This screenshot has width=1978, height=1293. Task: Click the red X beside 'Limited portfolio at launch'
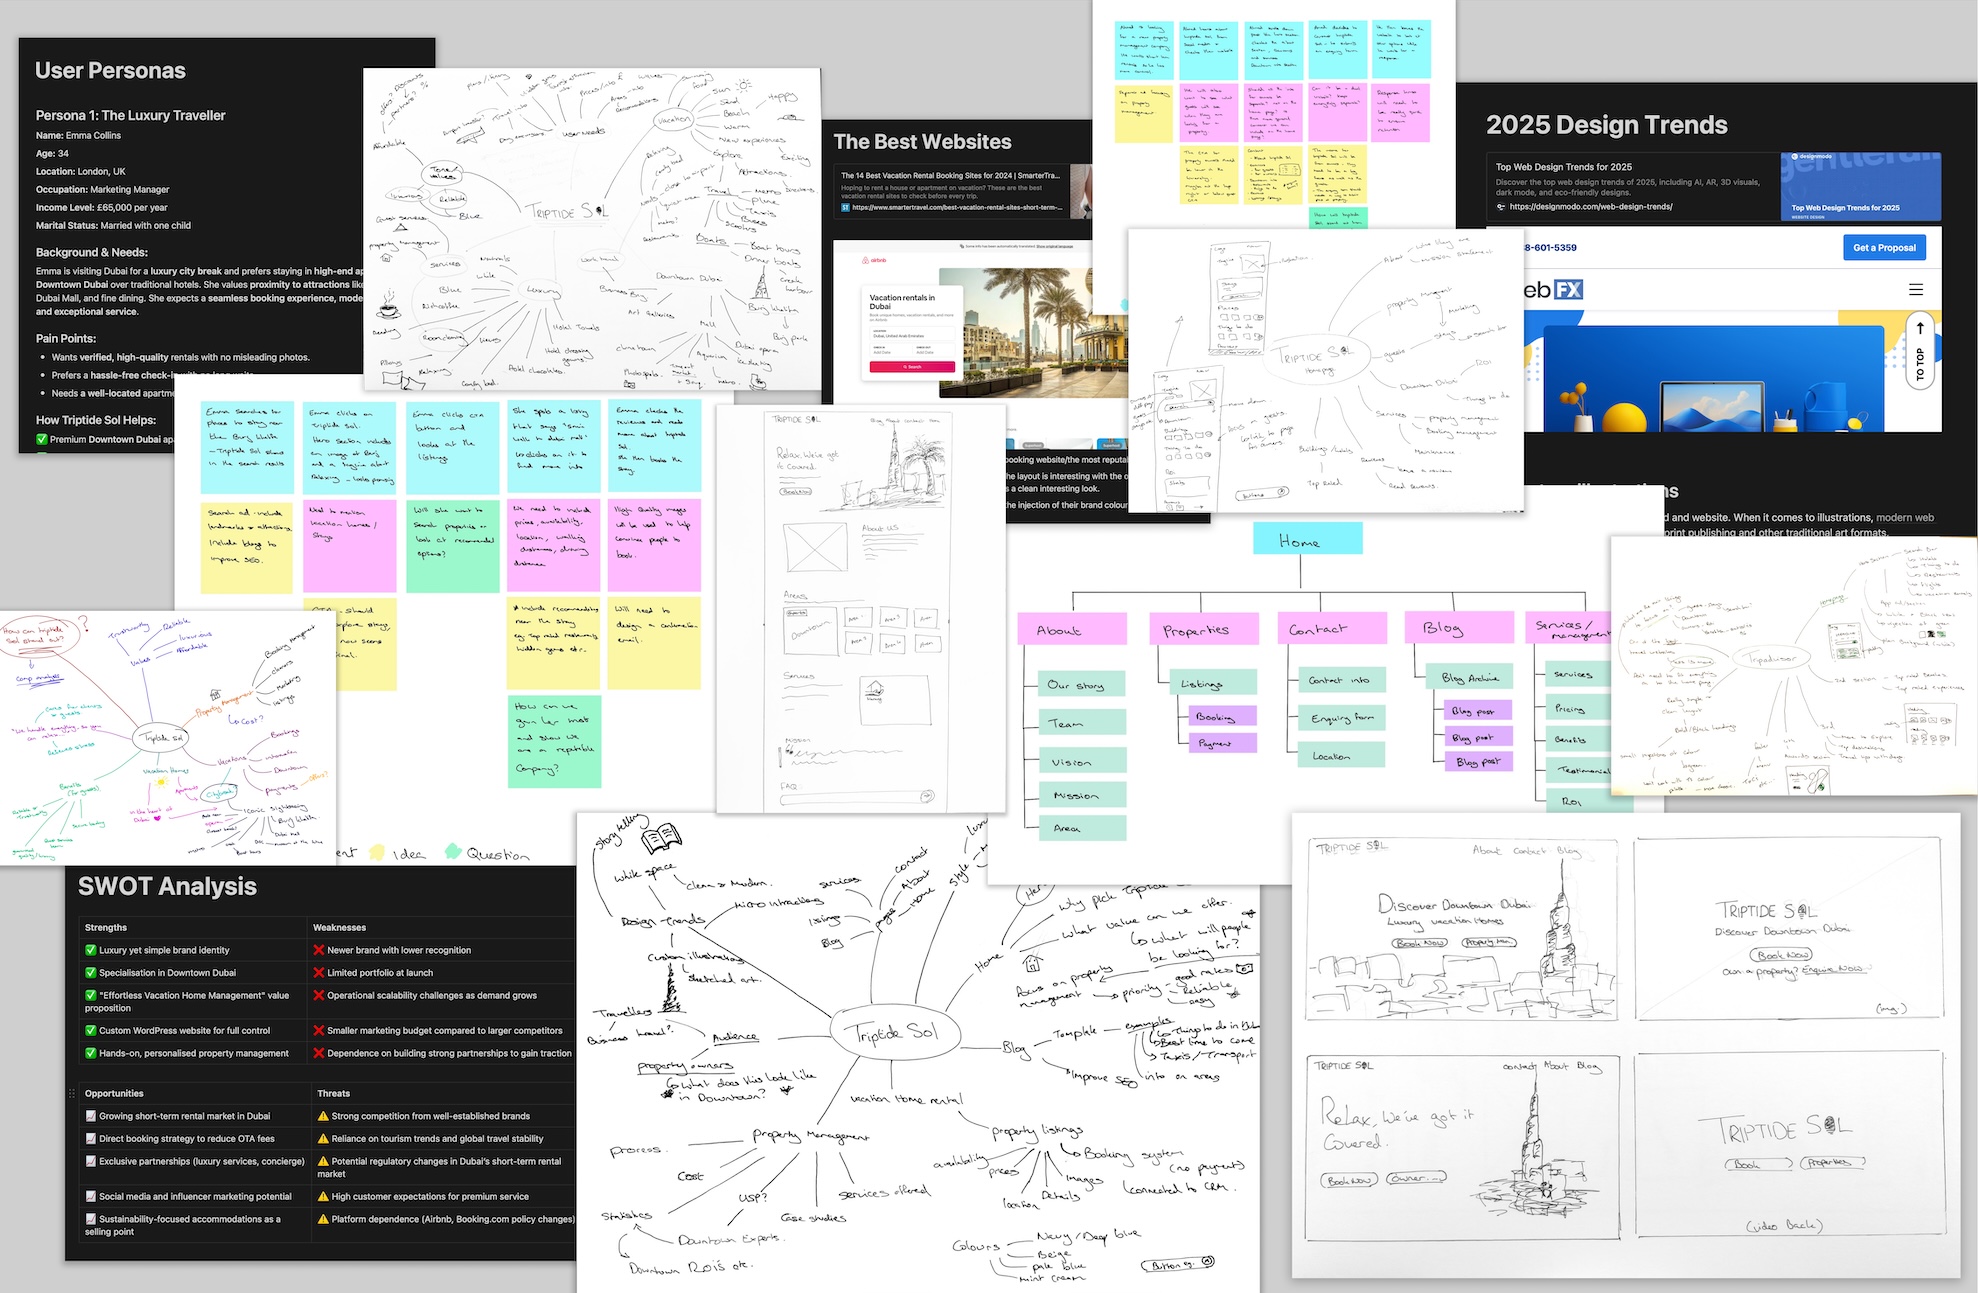pos(319,972)
